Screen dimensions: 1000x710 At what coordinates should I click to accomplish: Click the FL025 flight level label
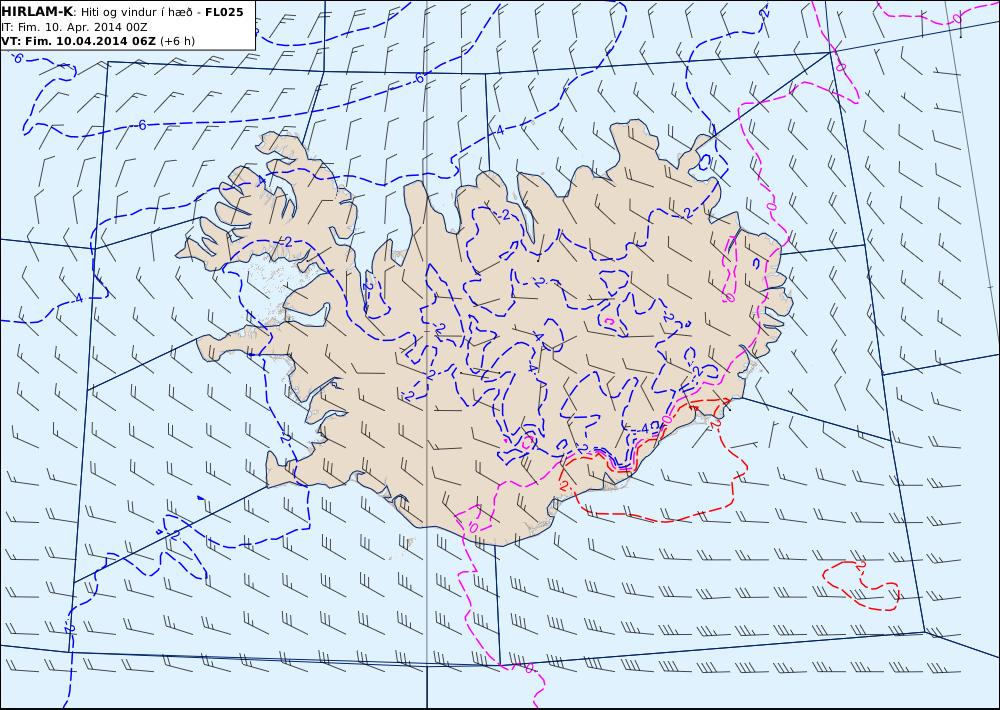pos(224,12)
